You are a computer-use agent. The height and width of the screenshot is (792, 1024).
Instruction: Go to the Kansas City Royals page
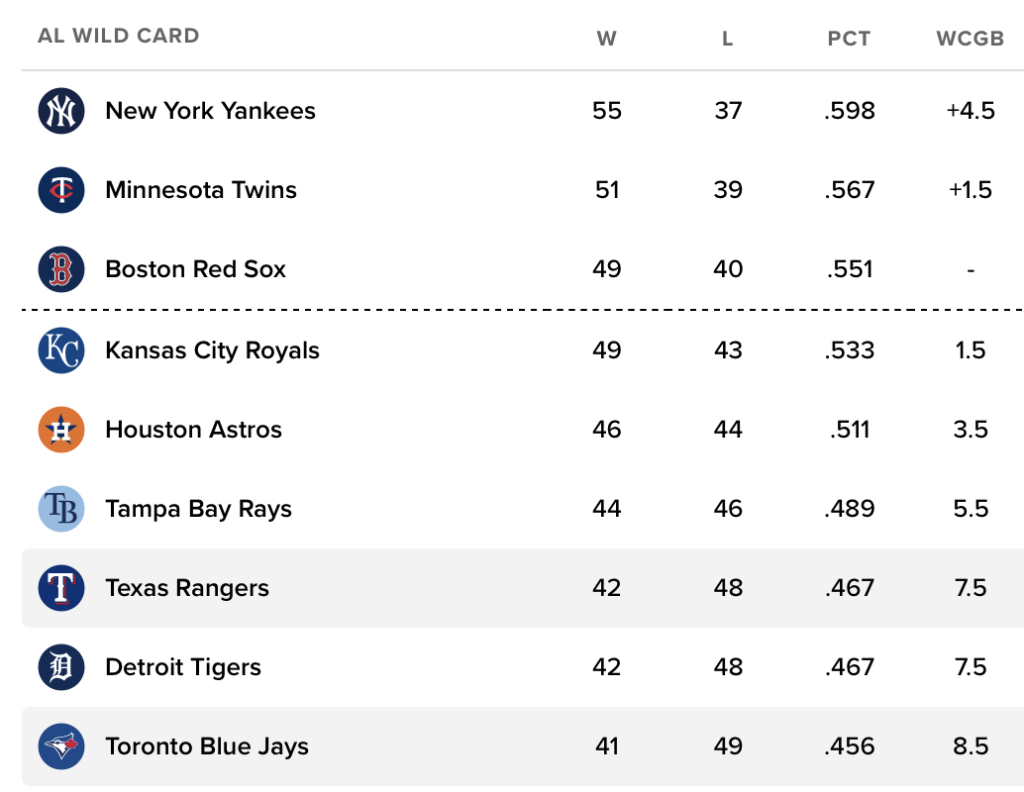point(212,350)
